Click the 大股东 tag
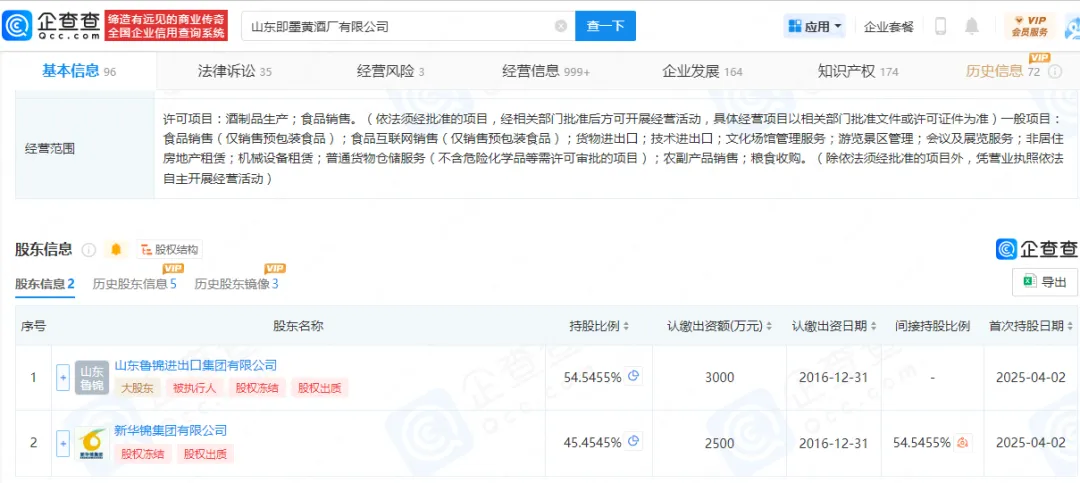 (137, 388)
